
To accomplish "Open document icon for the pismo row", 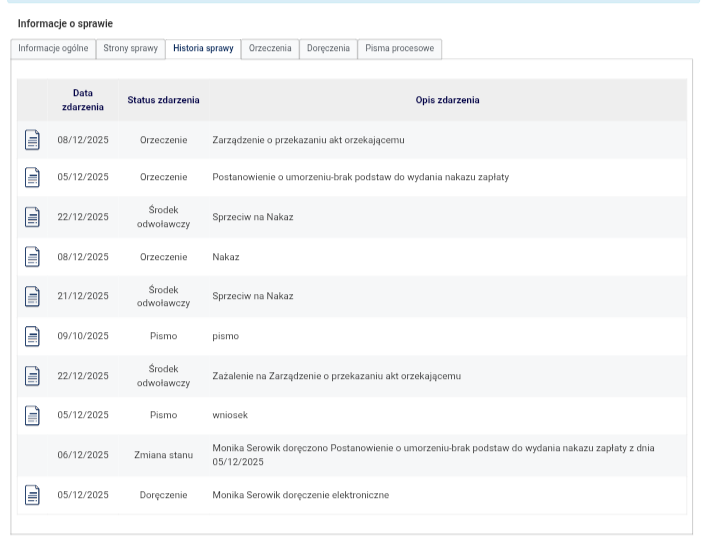I will pos(32,336).
